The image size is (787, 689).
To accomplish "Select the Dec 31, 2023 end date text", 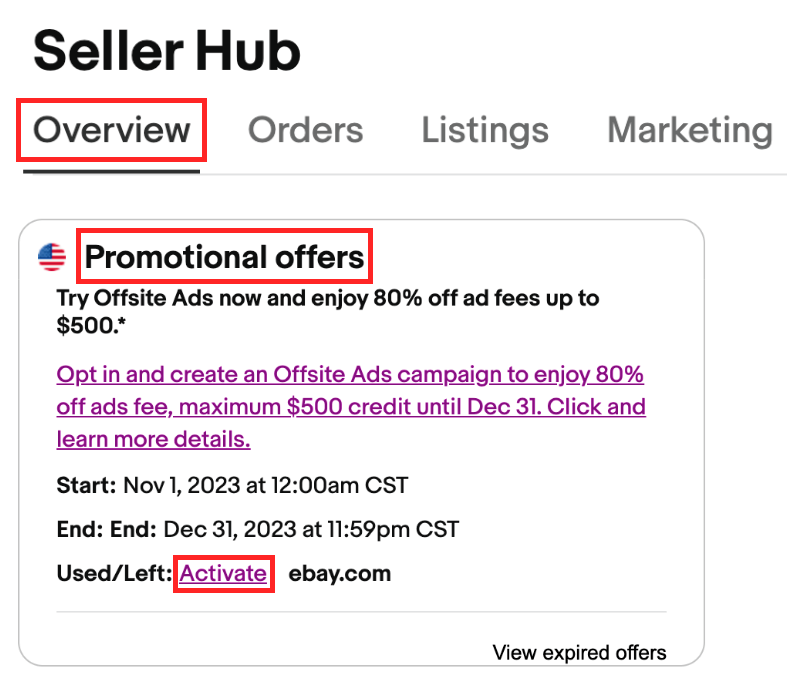I will 311,529.
